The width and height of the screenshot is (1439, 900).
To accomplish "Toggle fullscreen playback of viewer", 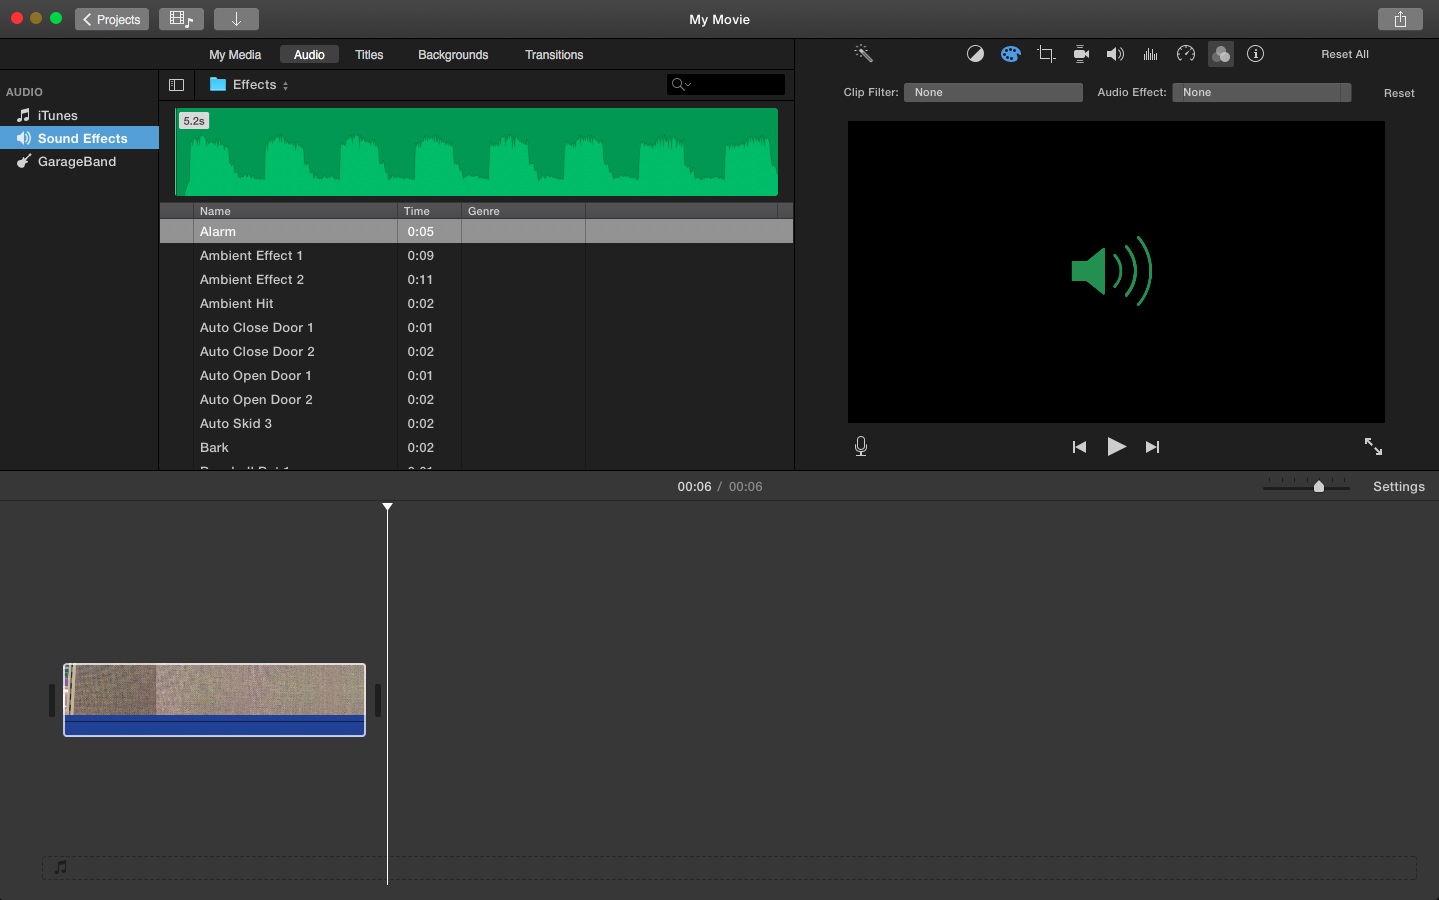I will [1373, 447].
